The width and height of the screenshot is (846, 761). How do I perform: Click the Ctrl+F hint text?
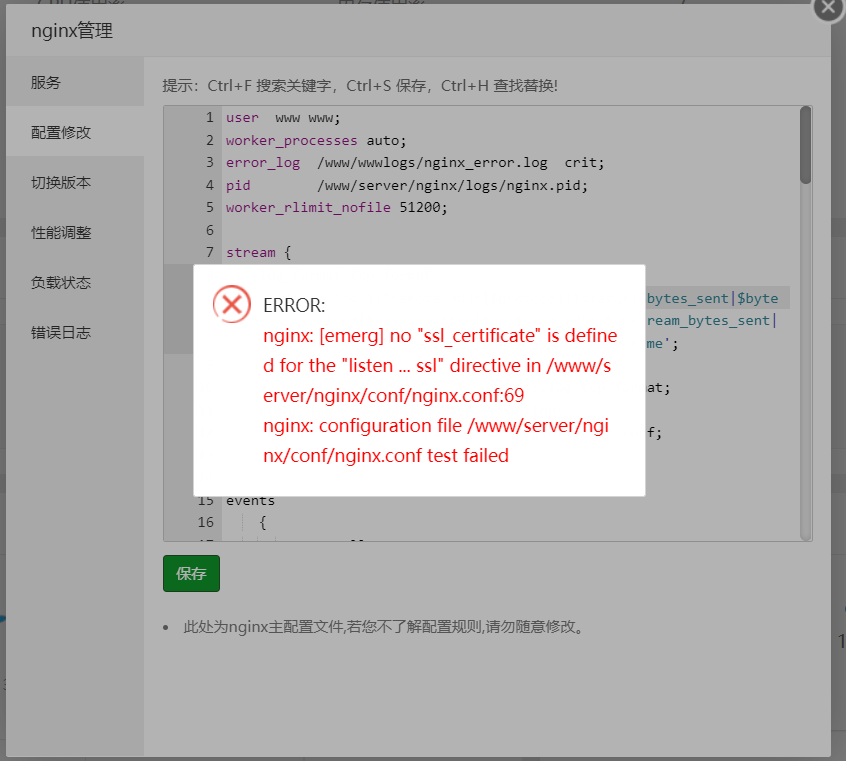(x=360, y=86)
